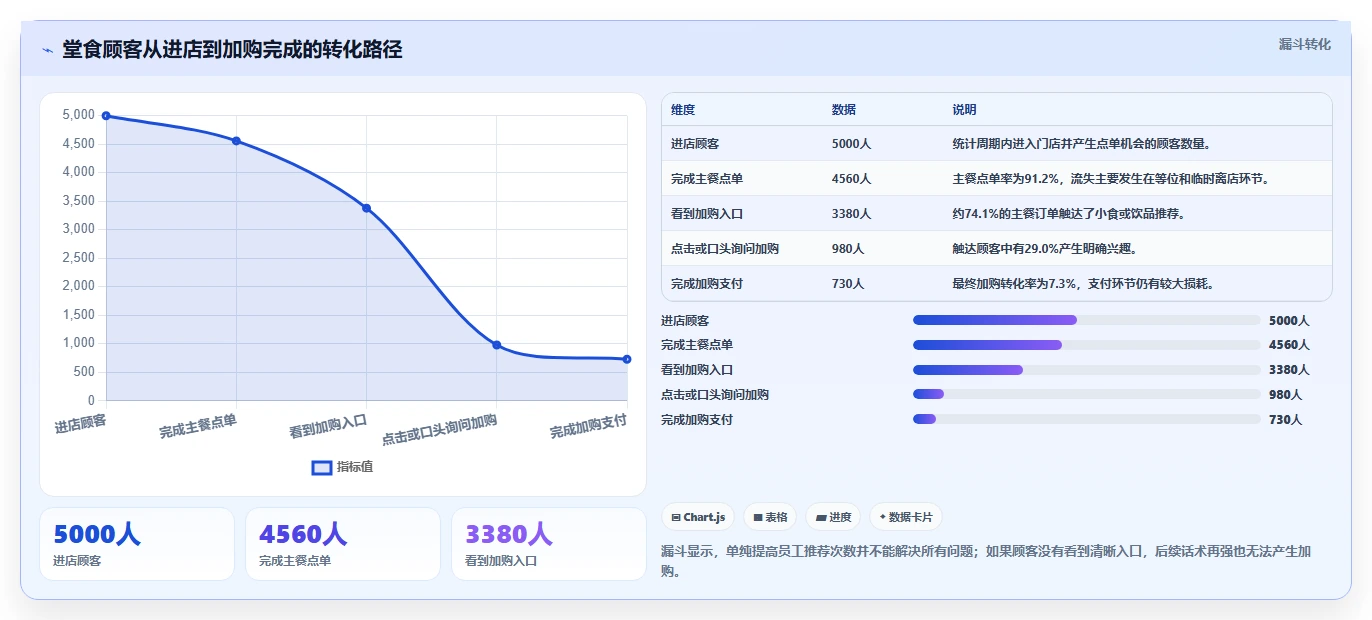
Task: Click the 3380人 data card
Action: click(x=549, y=544)
